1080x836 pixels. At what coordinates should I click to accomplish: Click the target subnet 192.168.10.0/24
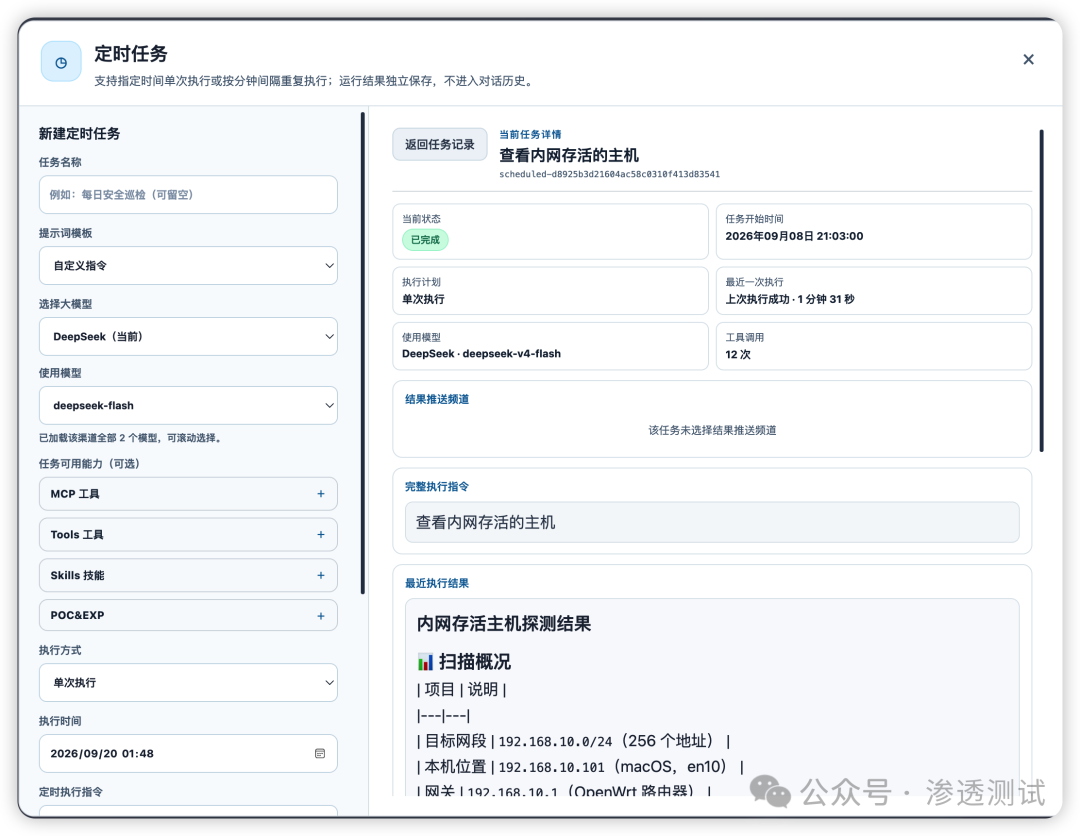click(555, 742)
